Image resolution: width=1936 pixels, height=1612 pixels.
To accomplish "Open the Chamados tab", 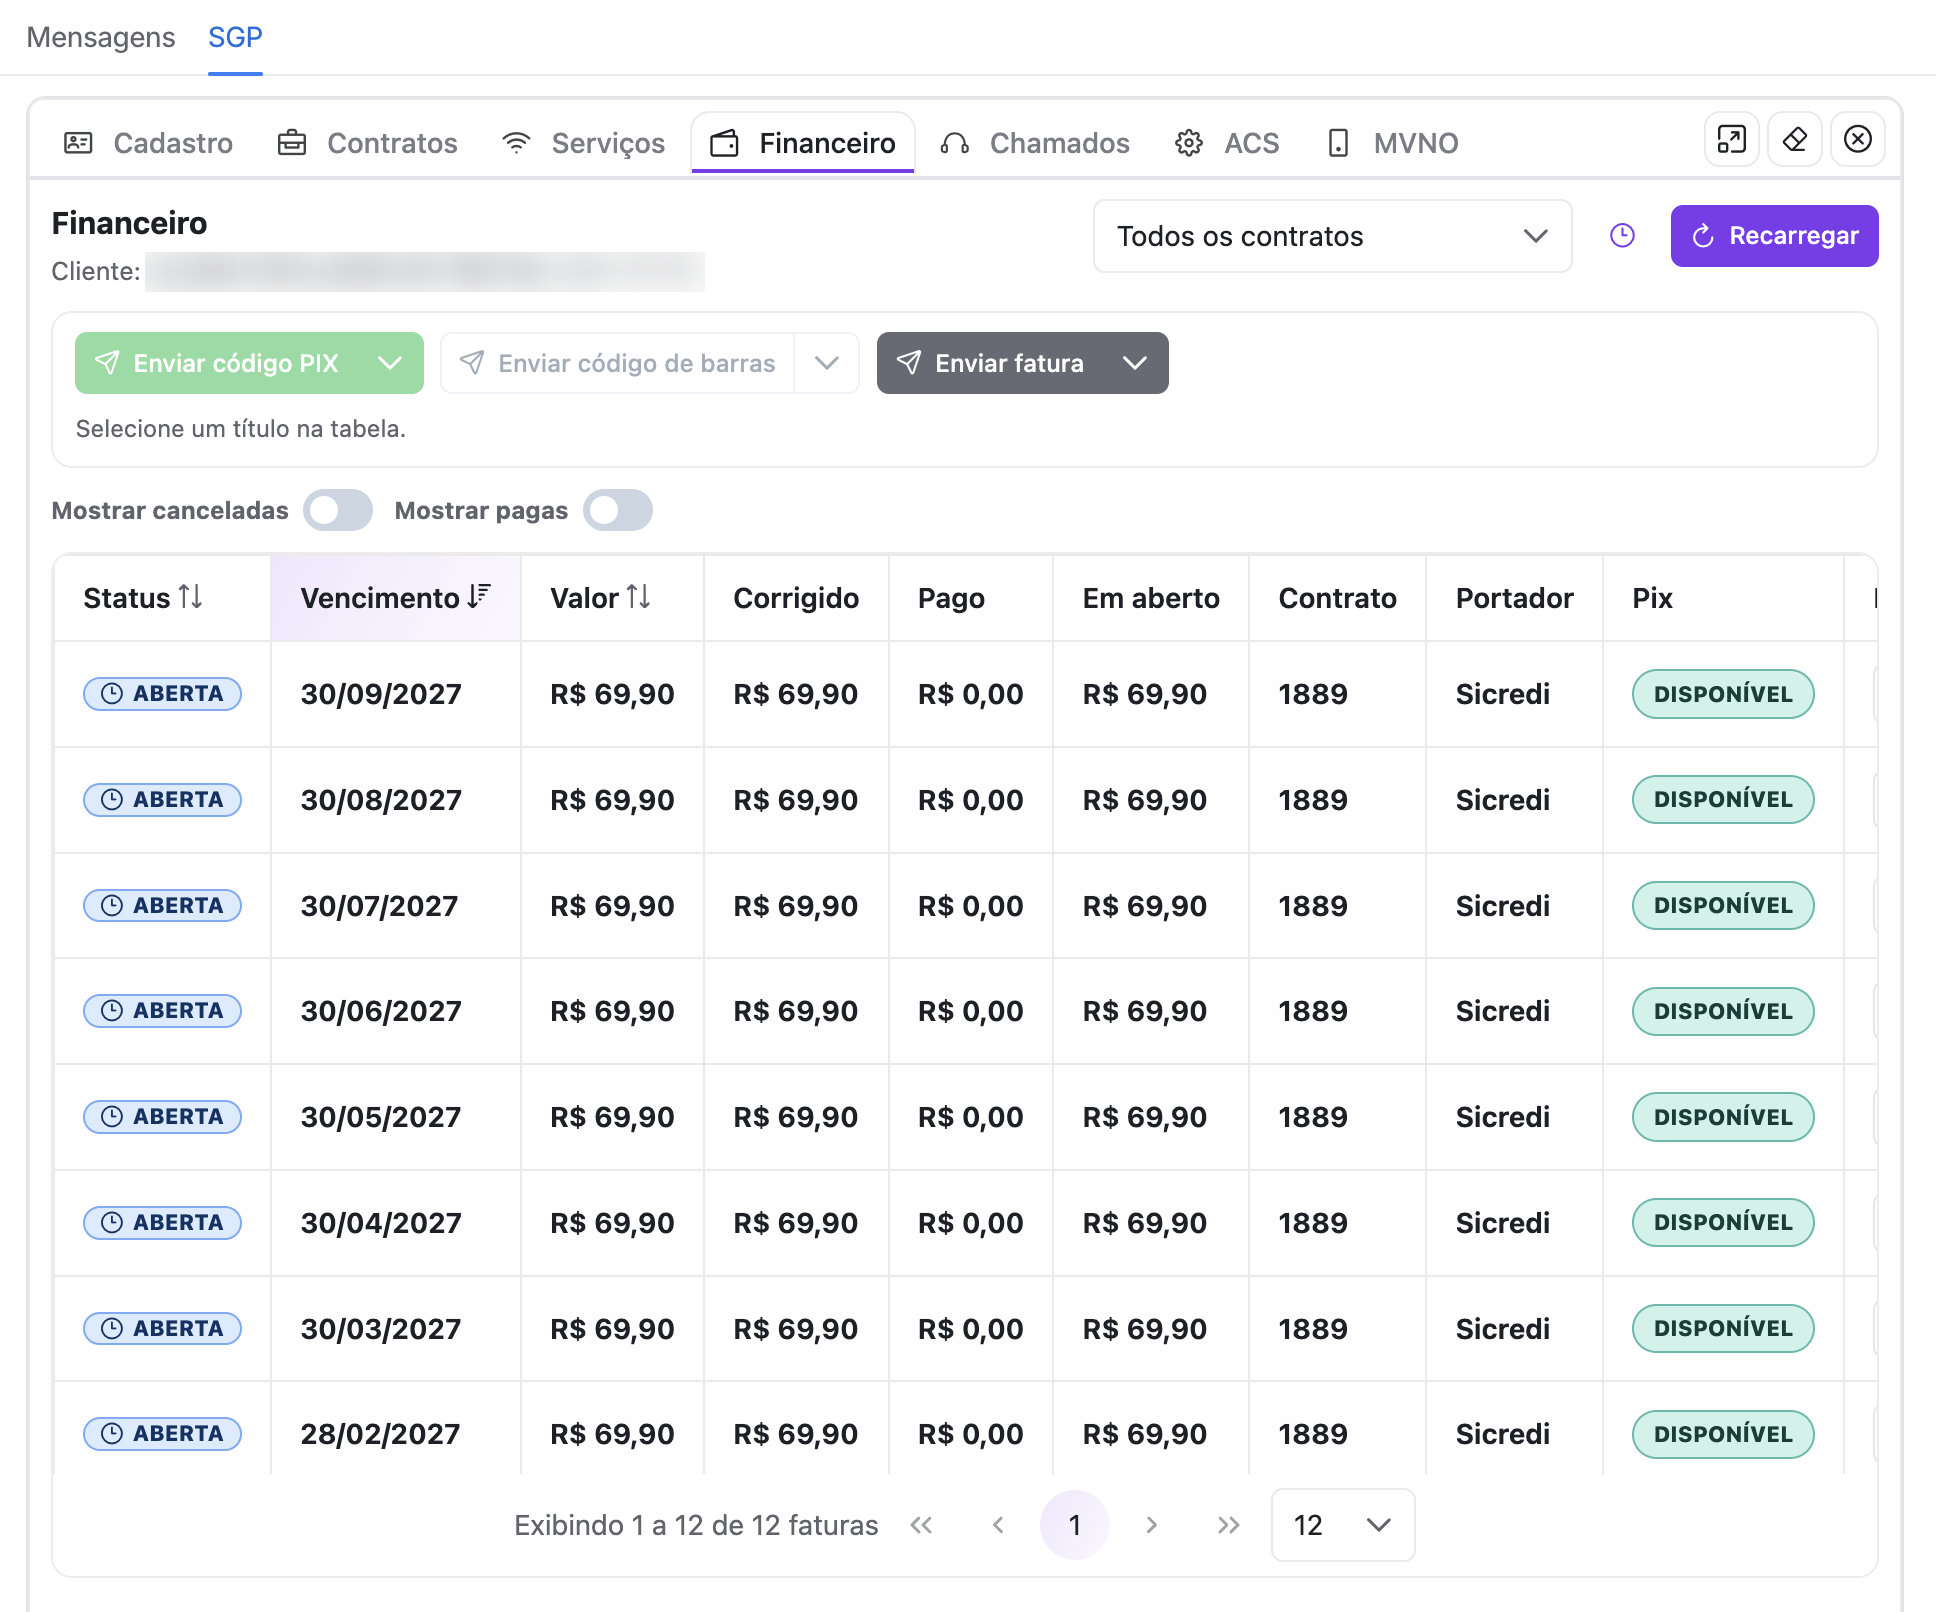I will (1035, 143).
